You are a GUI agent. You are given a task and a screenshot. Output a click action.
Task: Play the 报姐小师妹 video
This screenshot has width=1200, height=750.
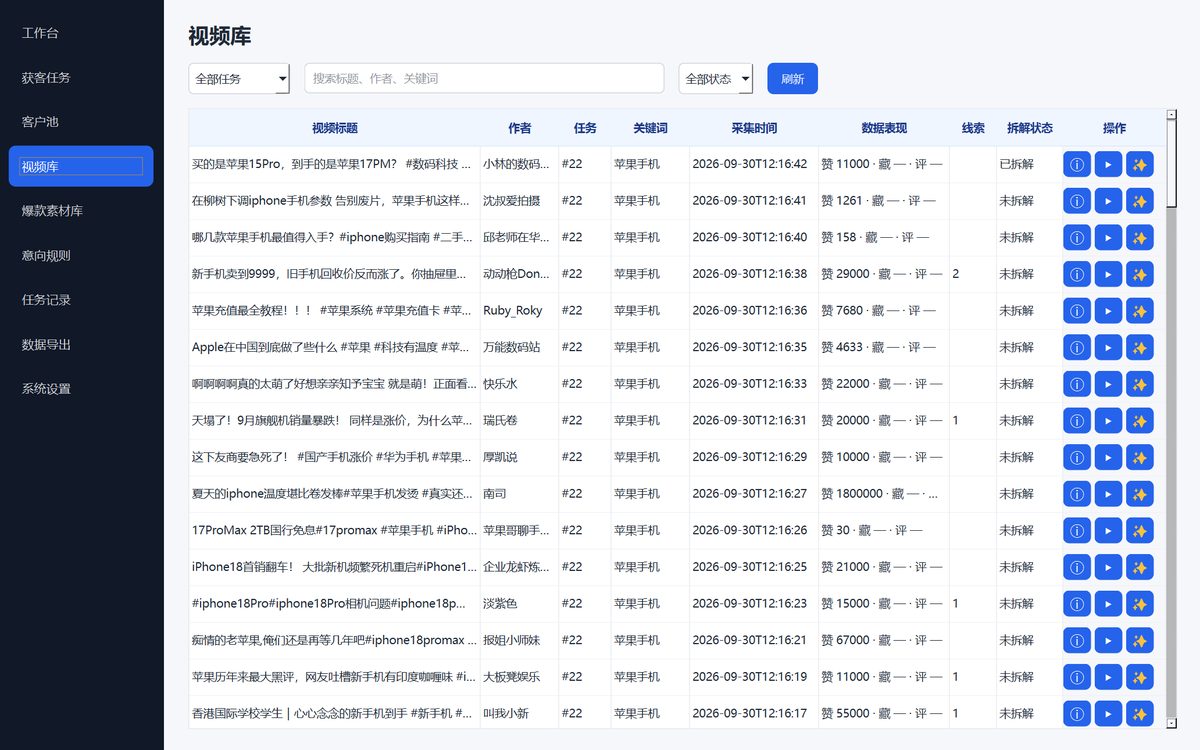click(x=1108, y=640)
